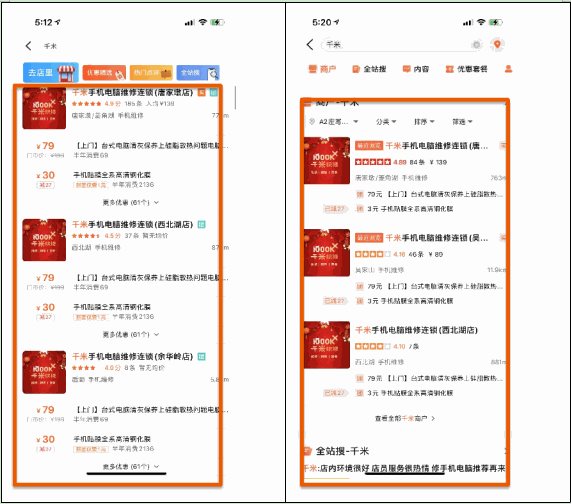Click the magnifier icon on 全站搜 banner

point(213,74)
